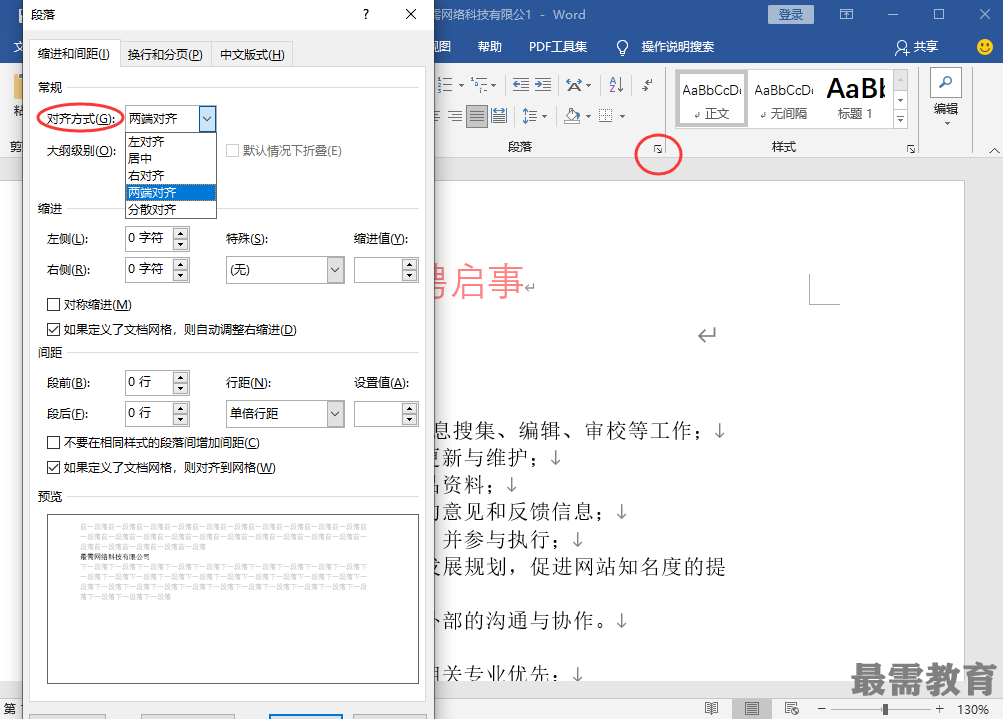This screenshot has height=719, width=1003.
Task: Click the numbered list icon in the ribbon
Action: (x=445, y=84)
